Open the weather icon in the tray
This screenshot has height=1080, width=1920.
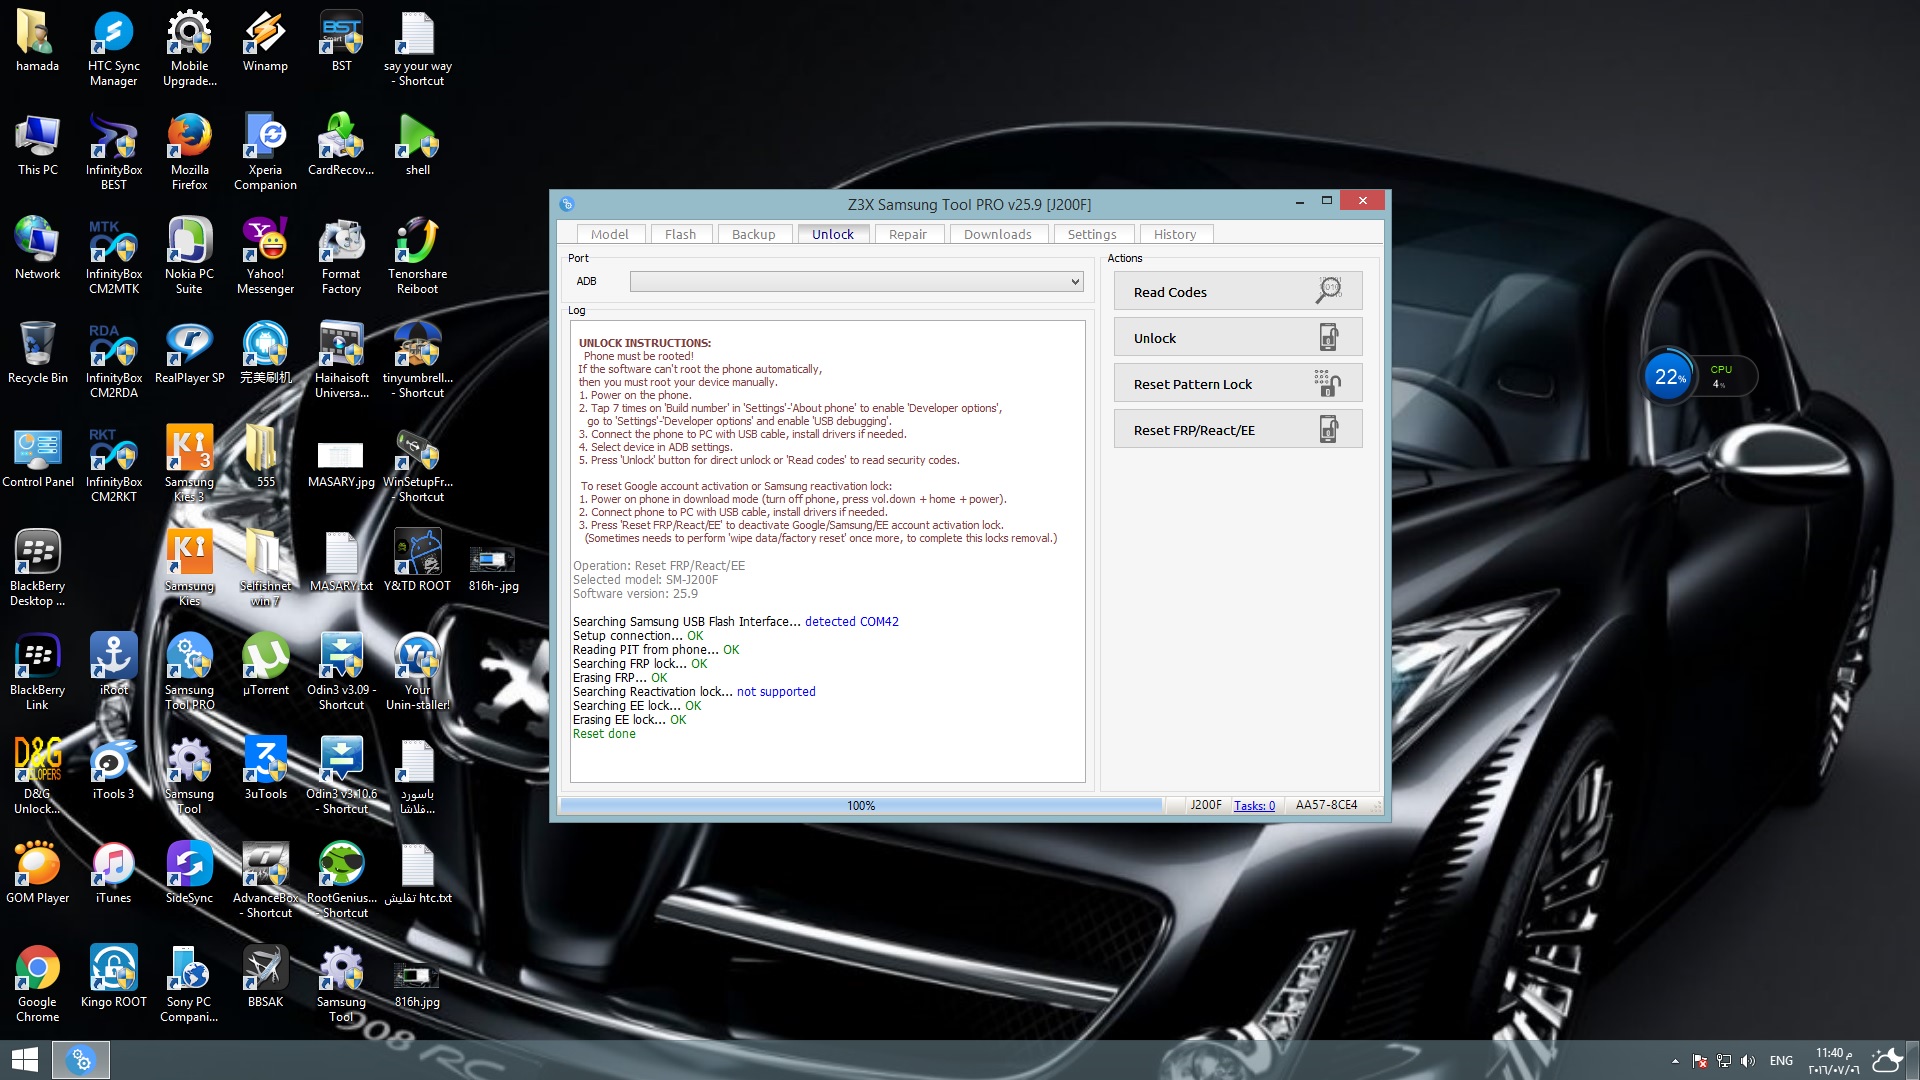[1887, 1060]
